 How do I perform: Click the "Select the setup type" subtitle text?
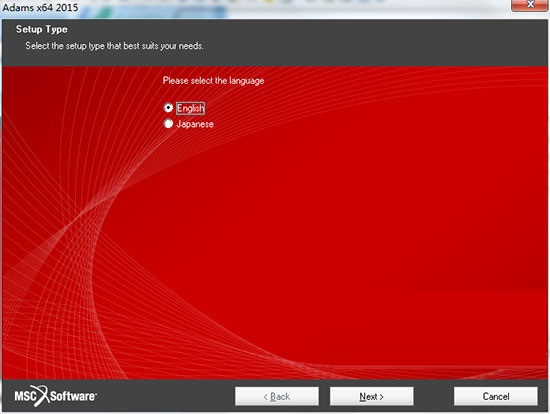[114, 46]
